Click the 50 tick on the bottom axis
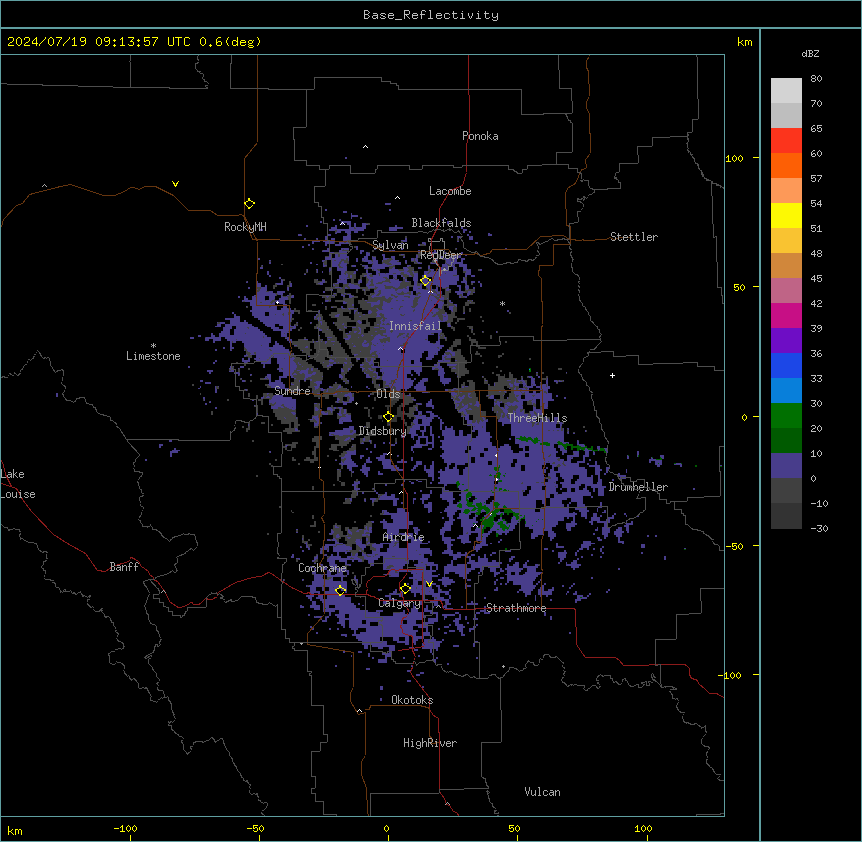This screenshot has width=862, height=842. coord(514,828)
